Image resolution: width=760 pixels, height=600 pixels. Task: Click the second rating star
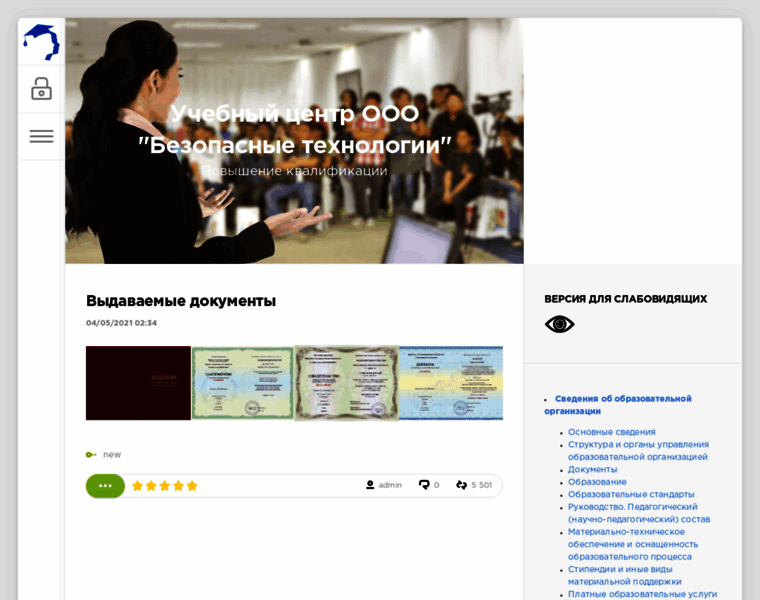point(151,486)
